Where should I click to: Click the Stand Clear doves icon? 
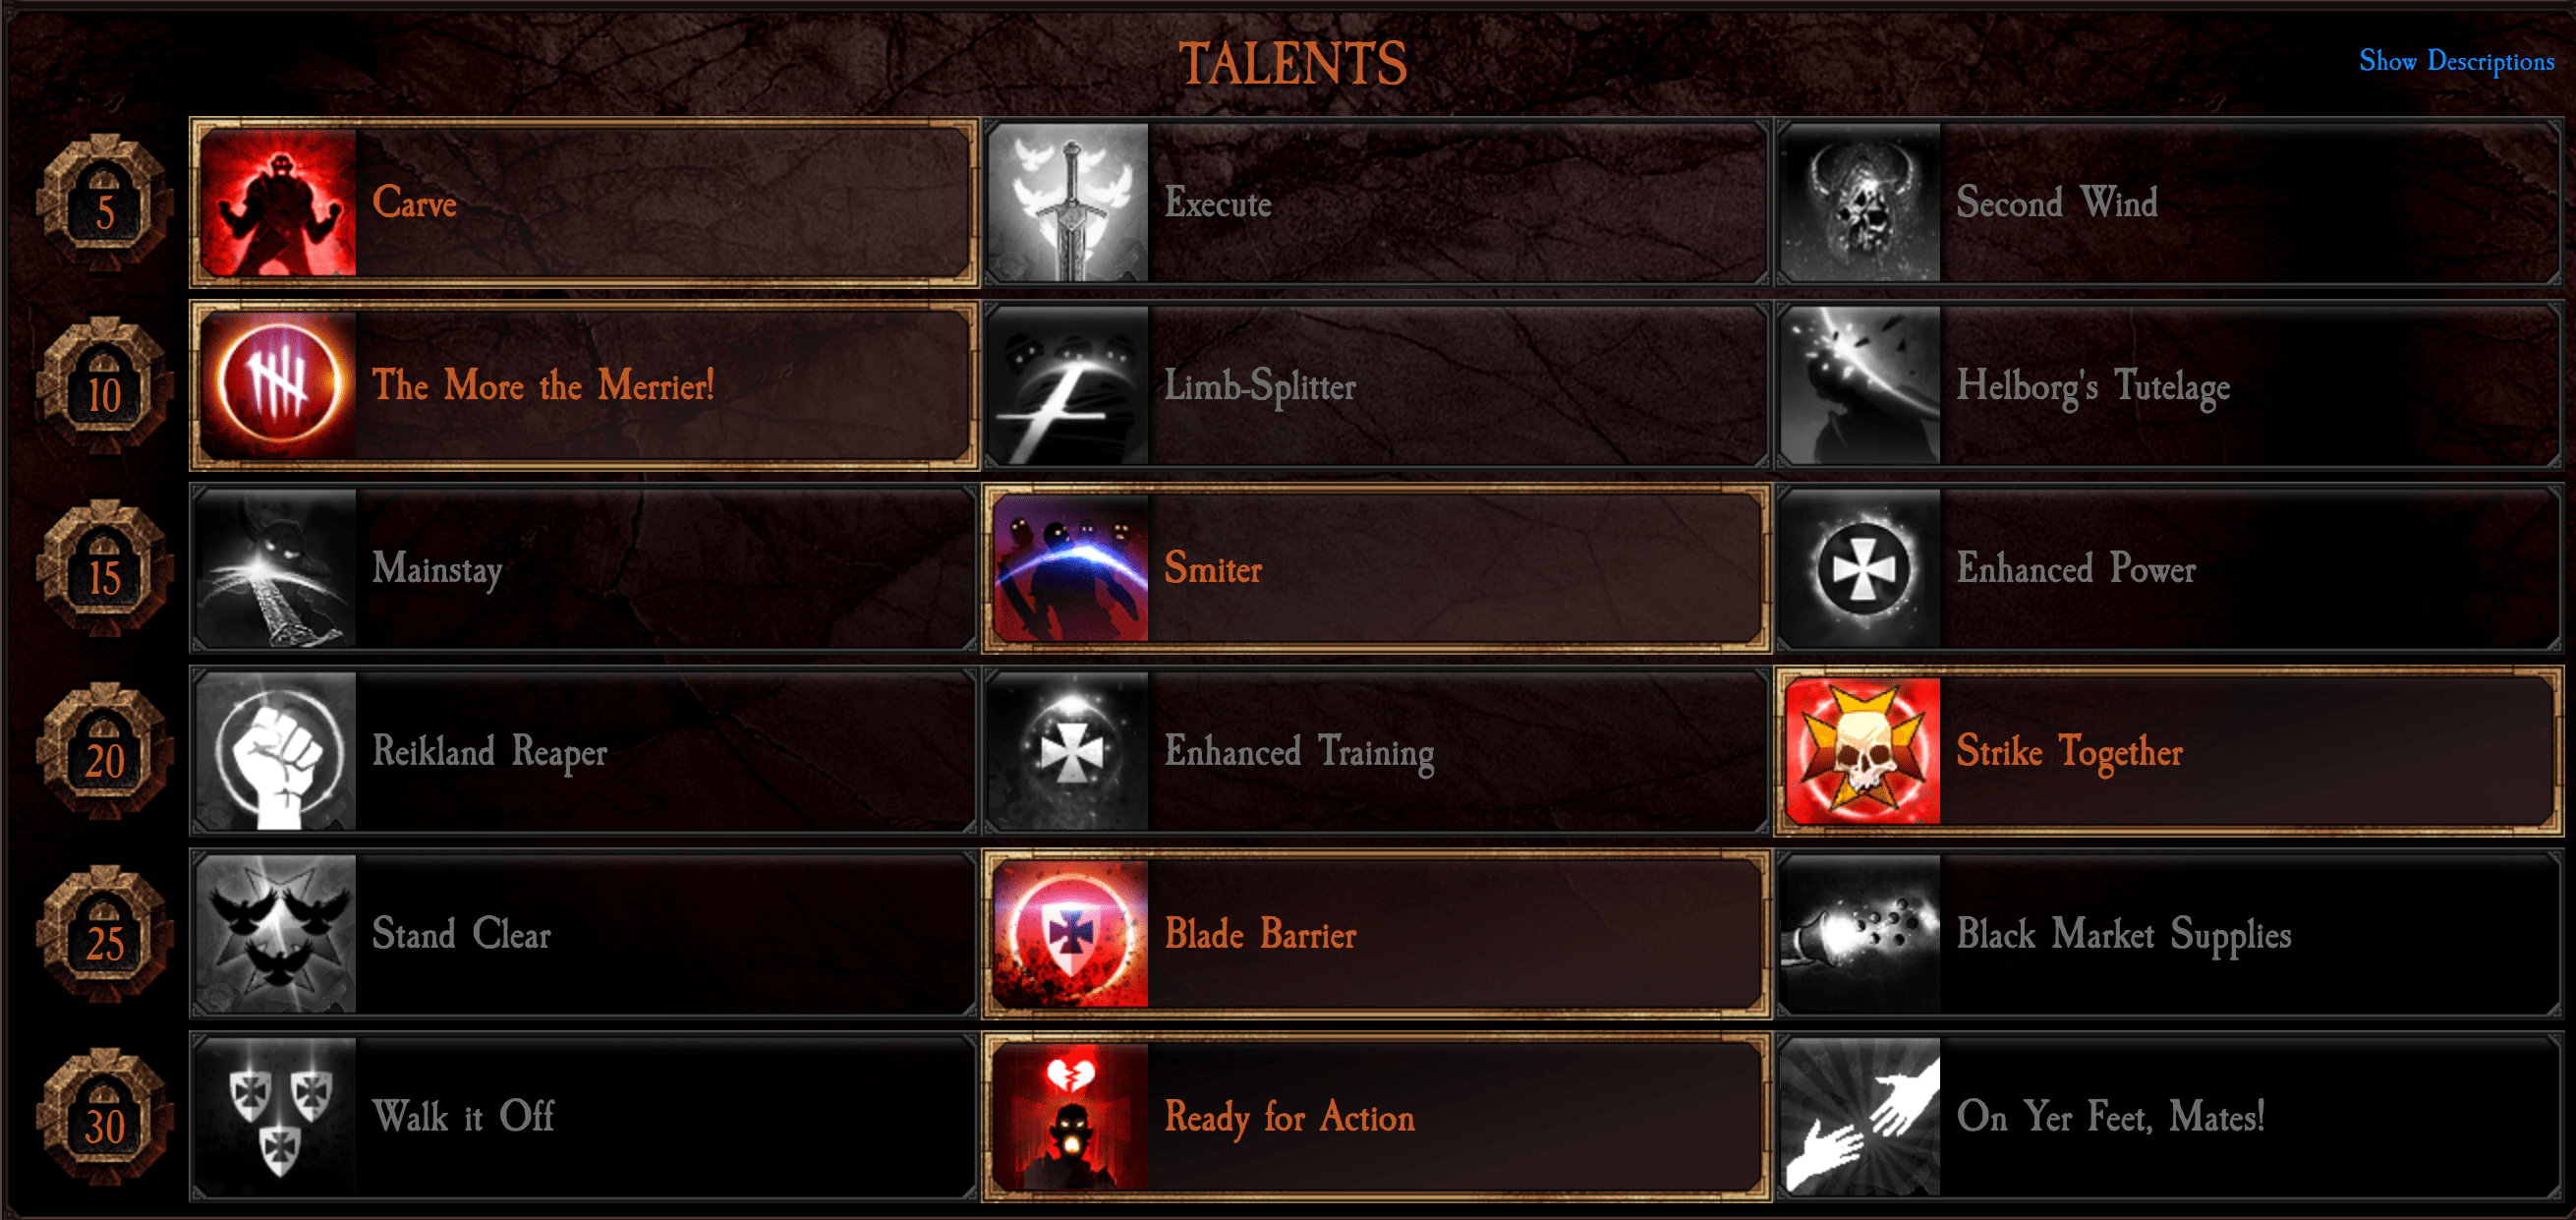click(x=278, y=934)
